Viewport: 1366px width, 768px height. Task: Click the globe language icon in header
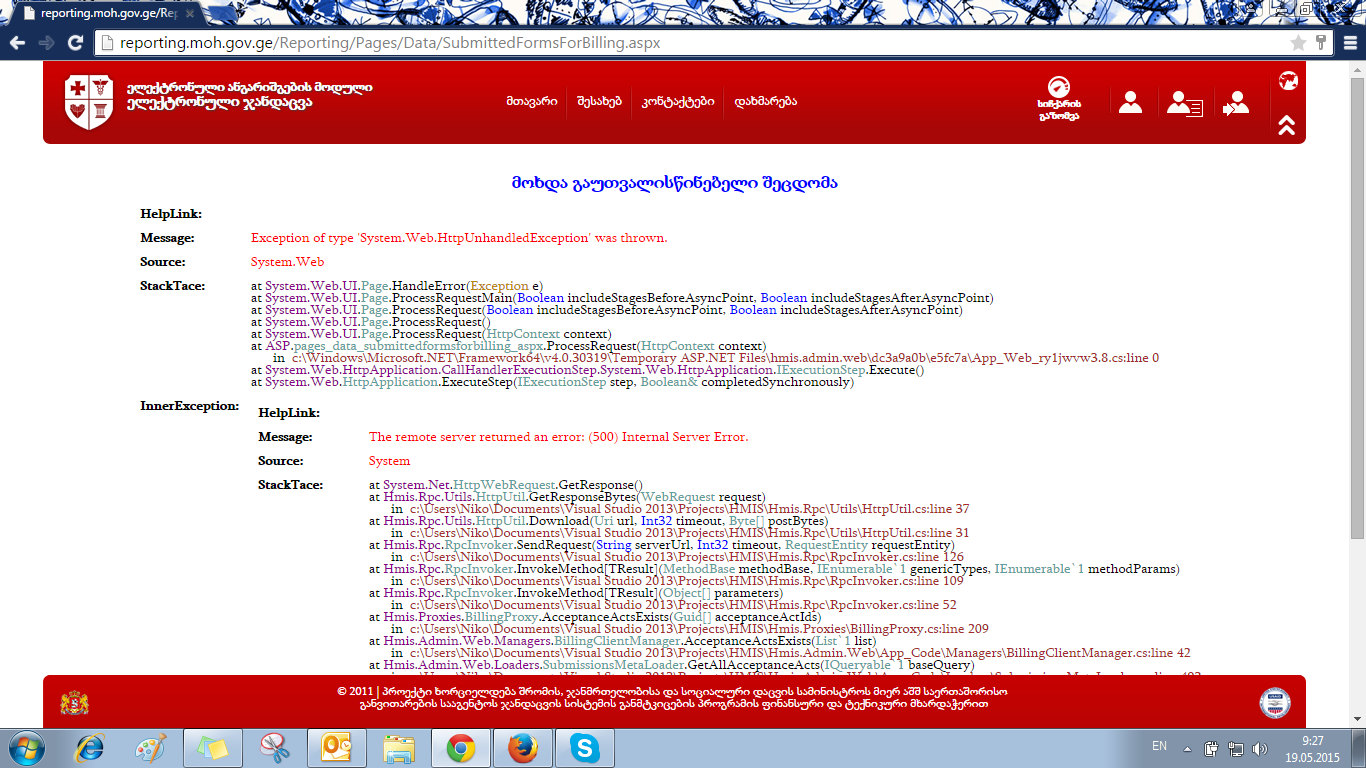click(x=1288, y=81)
